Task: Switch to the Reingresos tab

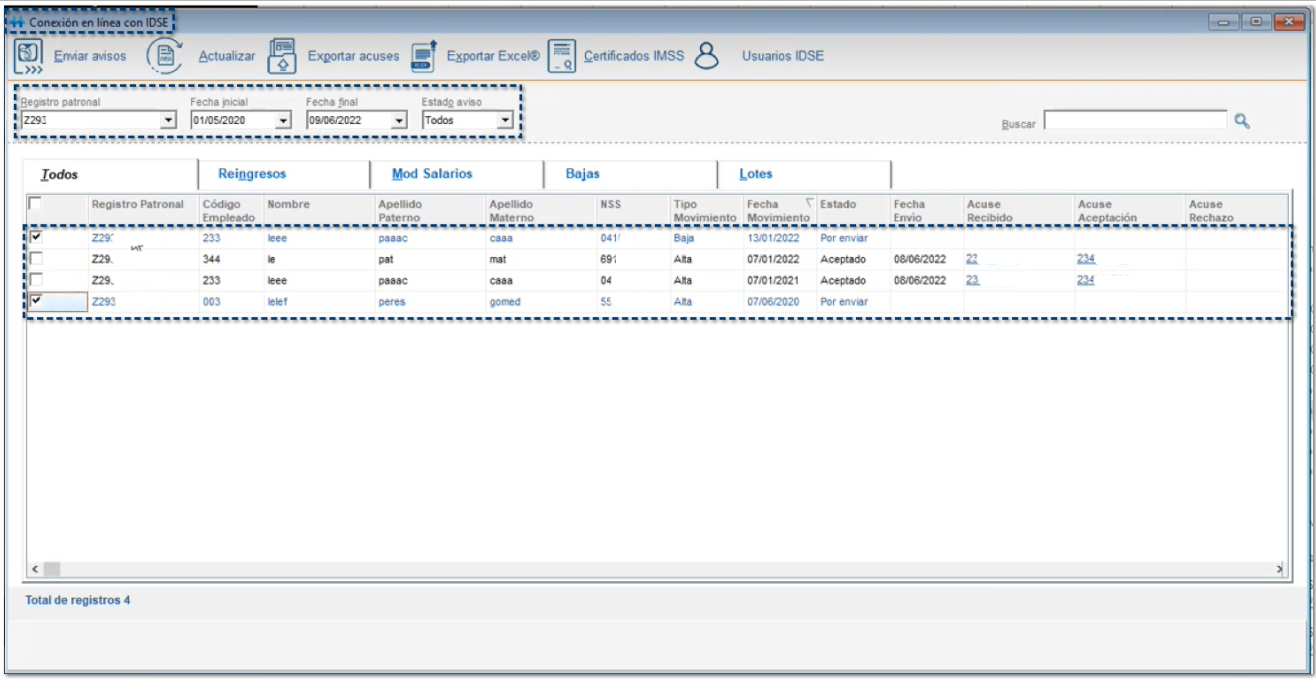Action: [x=252, y=174]
